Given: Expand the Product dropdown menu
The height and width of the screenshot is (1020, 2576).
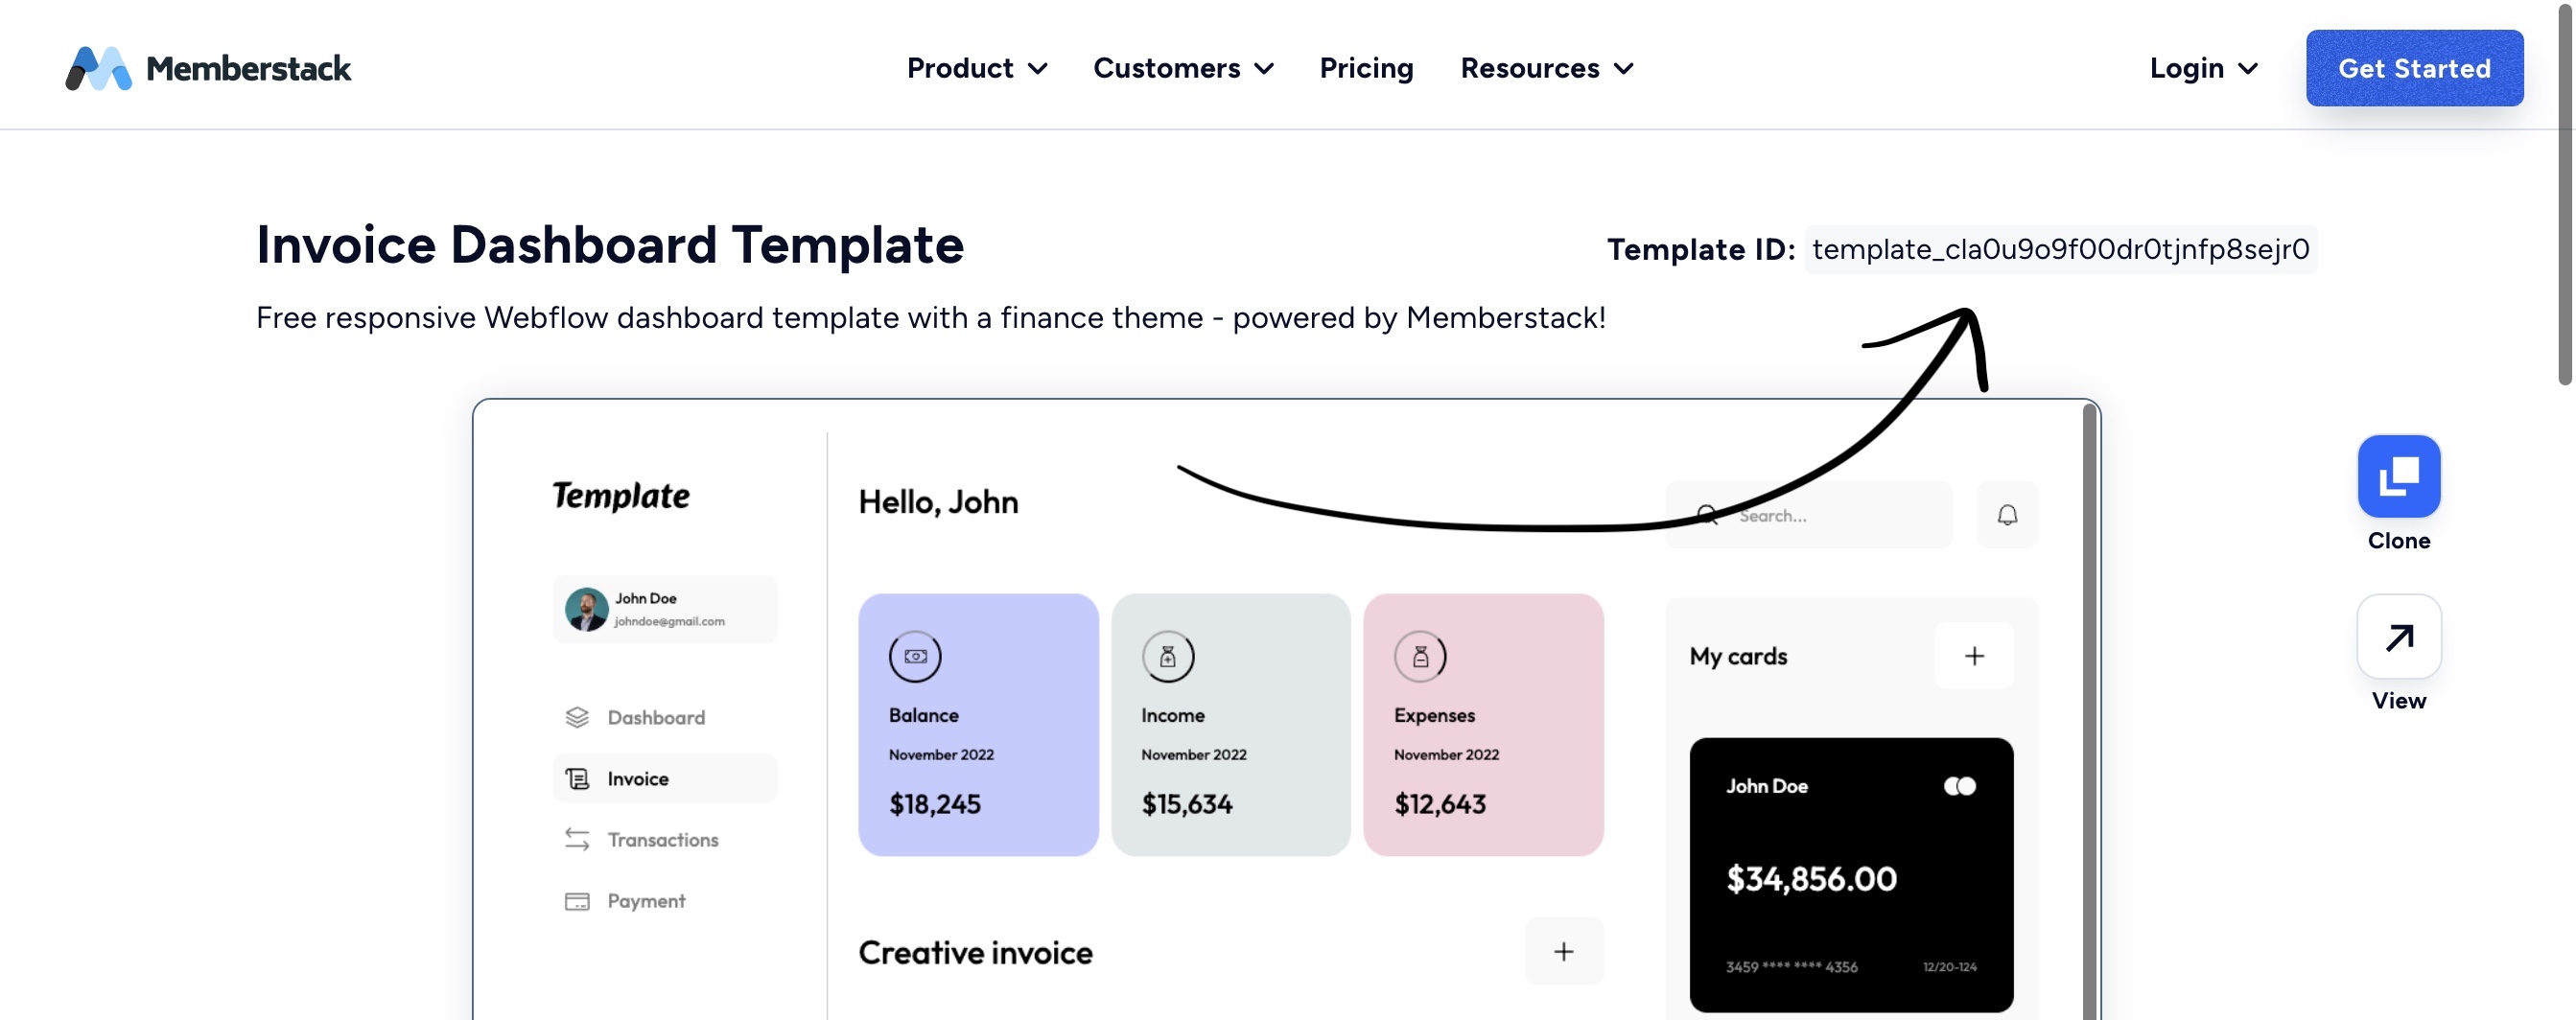Looking at the screenshot, I should coord(977,68).
